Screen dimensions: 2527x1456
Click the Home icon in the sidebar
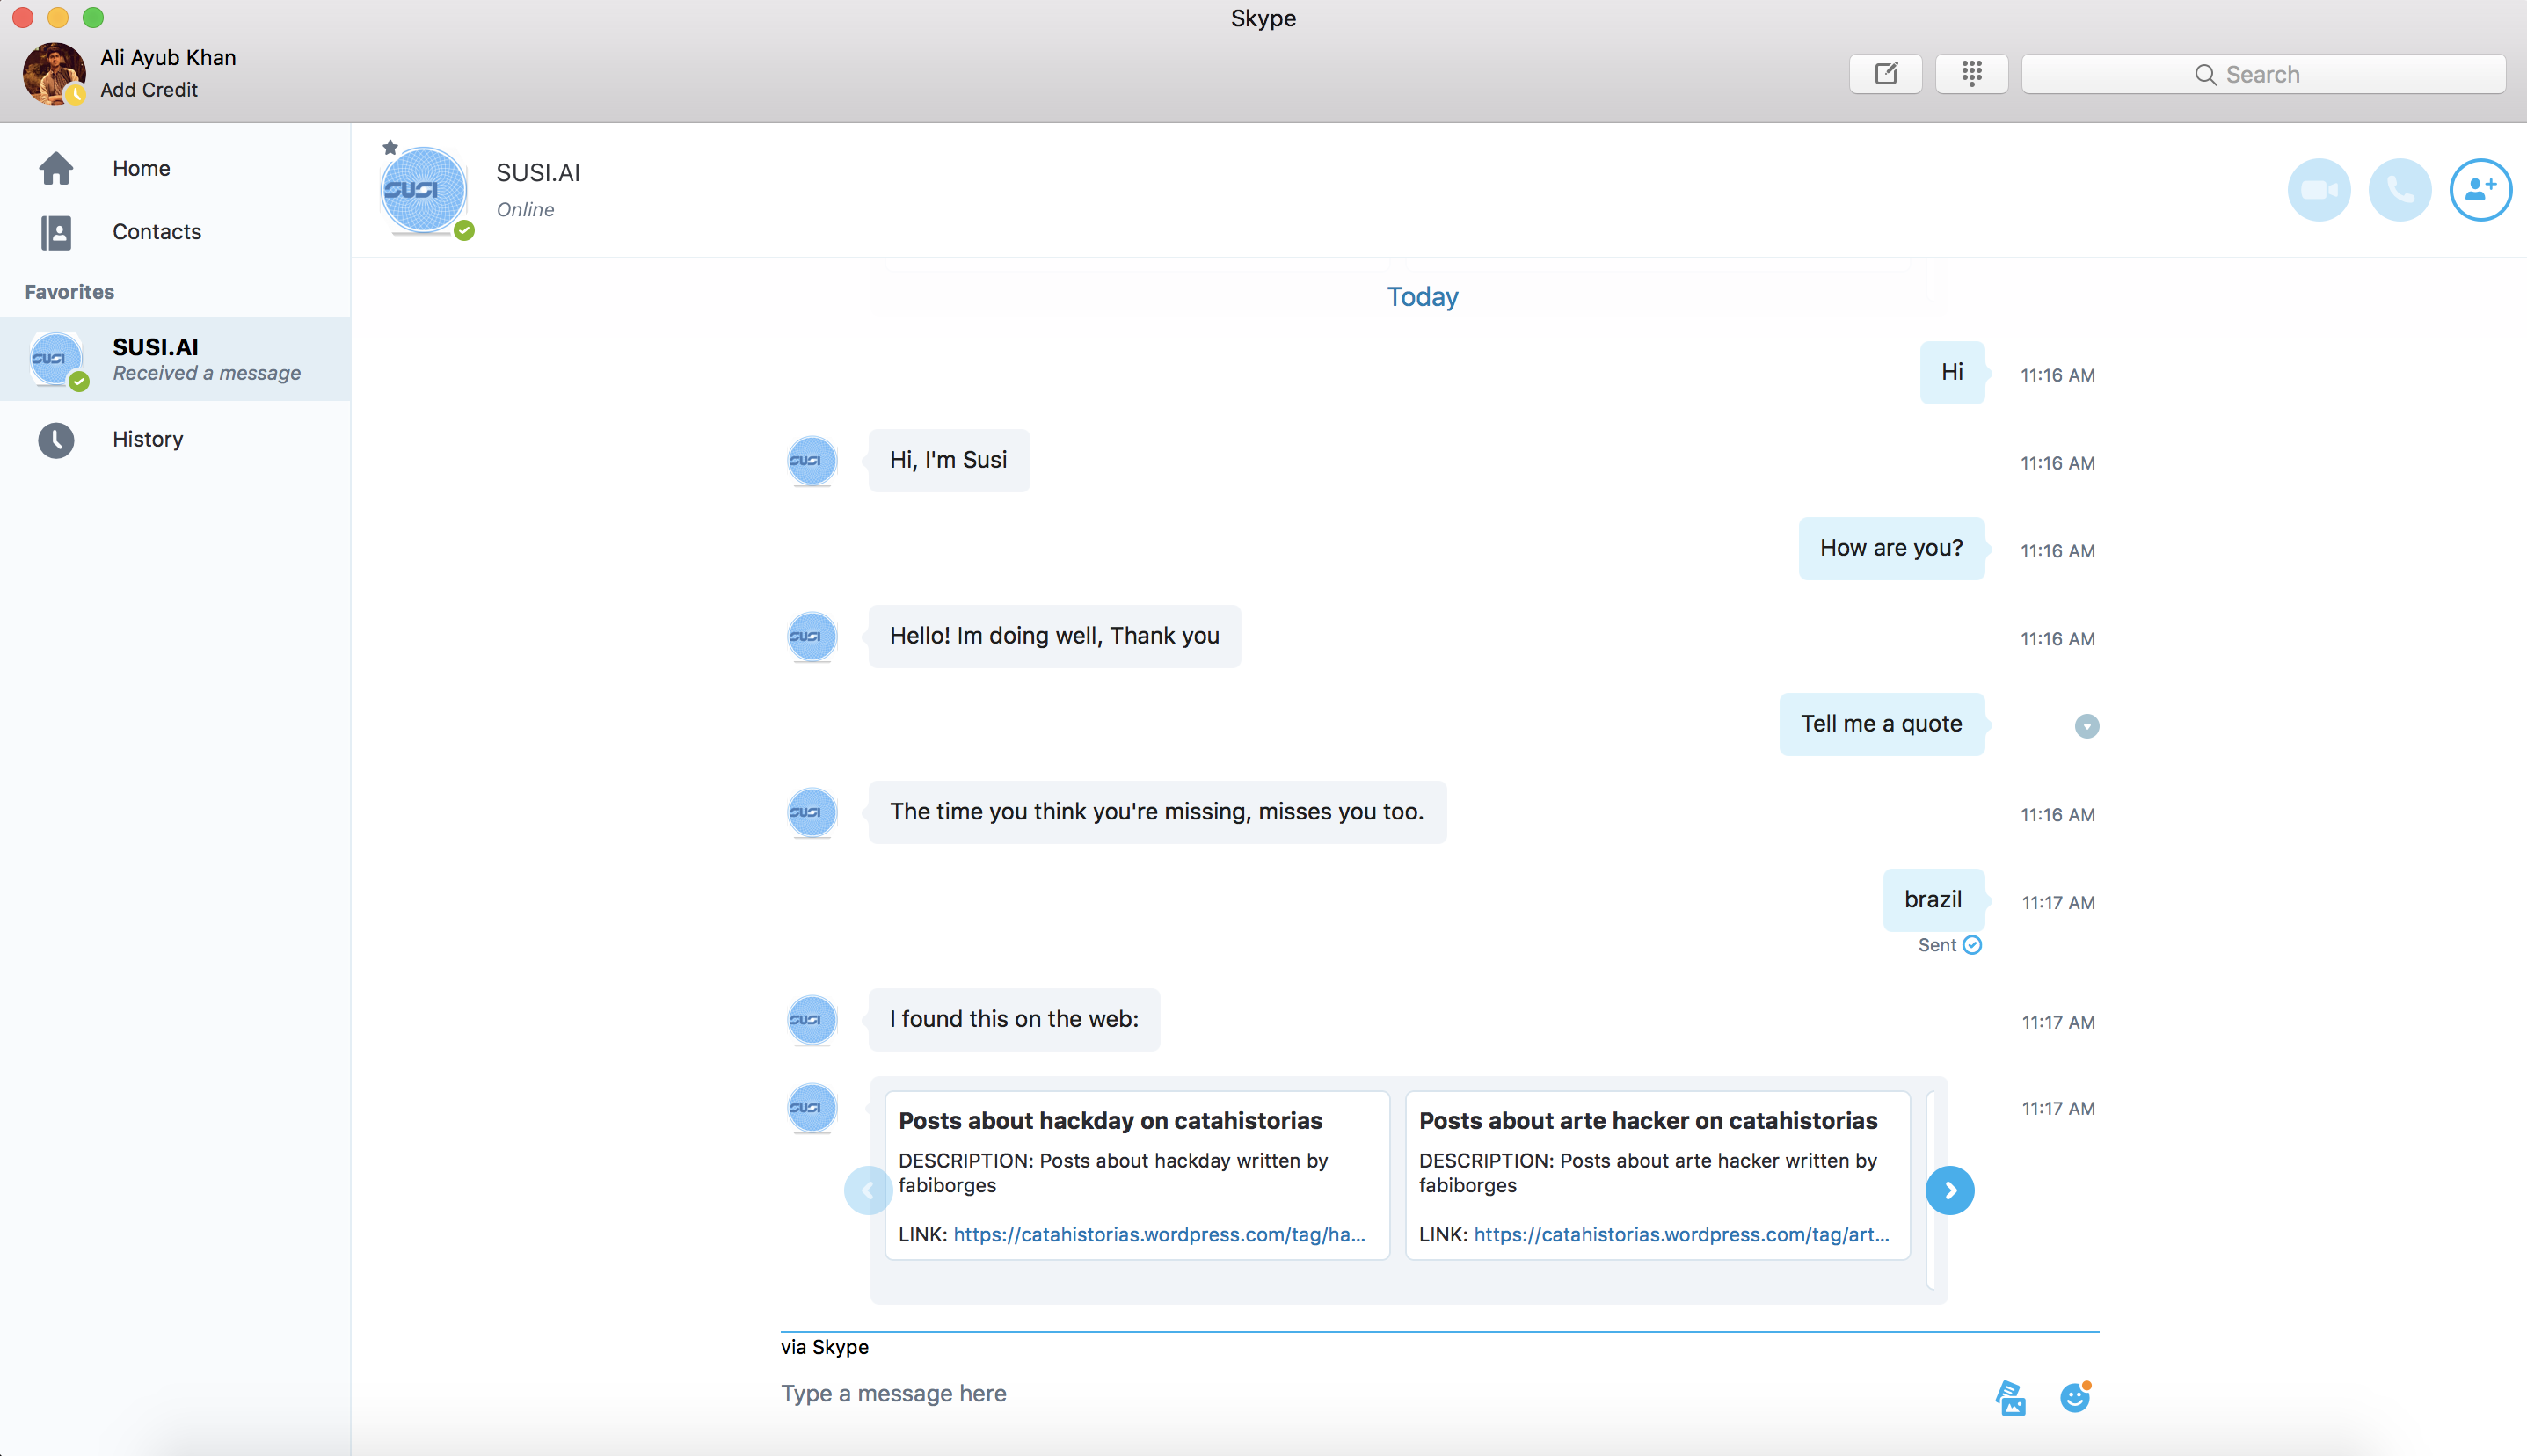click(x=56, y=168)
